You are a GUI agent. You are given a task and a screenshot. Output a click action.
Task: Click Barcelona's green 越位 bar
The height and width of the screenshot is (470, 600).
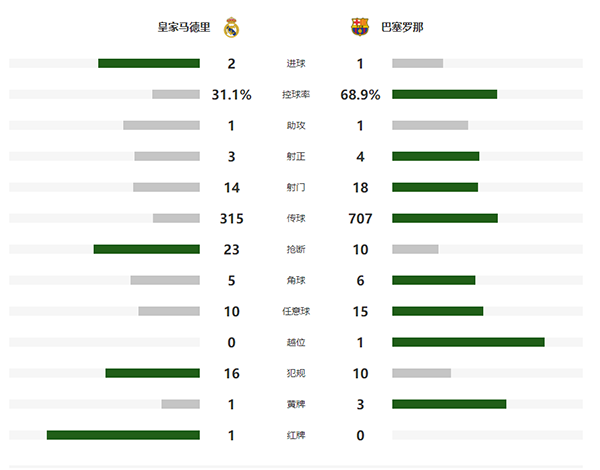468,342
